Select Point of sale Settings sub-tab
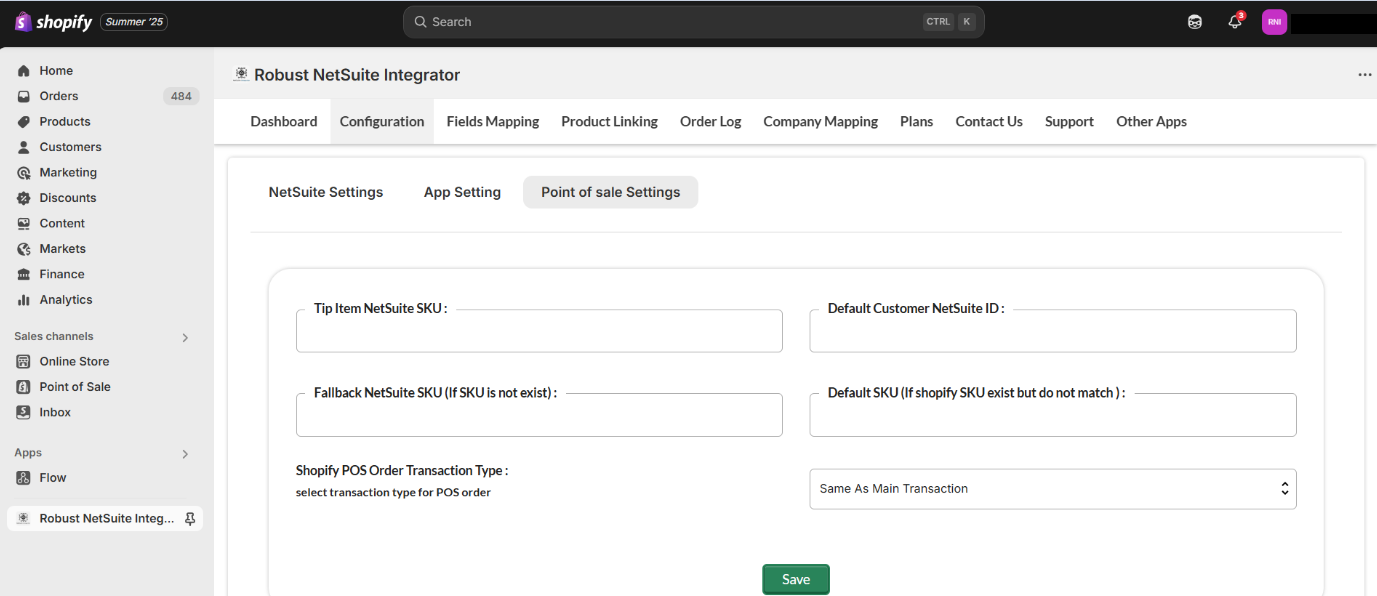 pos(611,192)
